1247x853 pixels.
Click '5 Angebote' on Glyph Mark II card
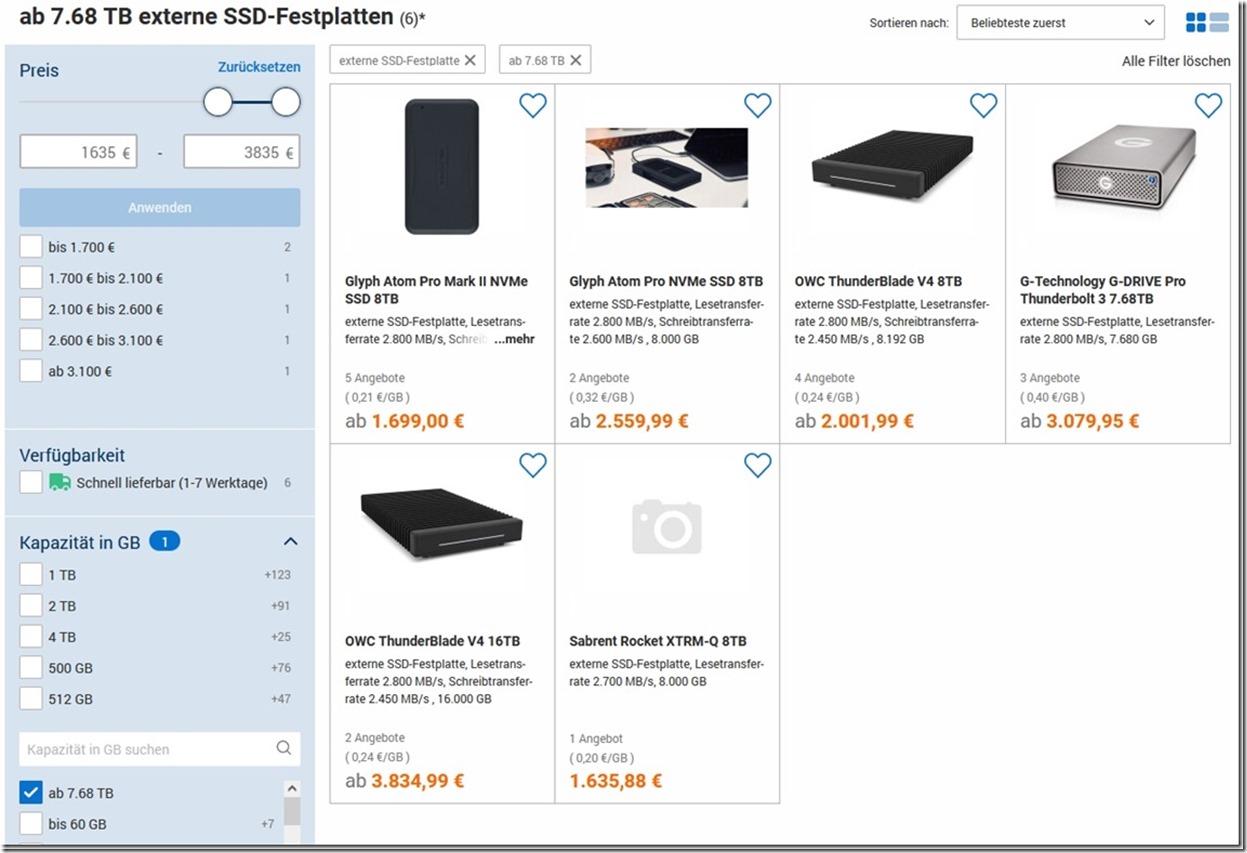(375, 378)
